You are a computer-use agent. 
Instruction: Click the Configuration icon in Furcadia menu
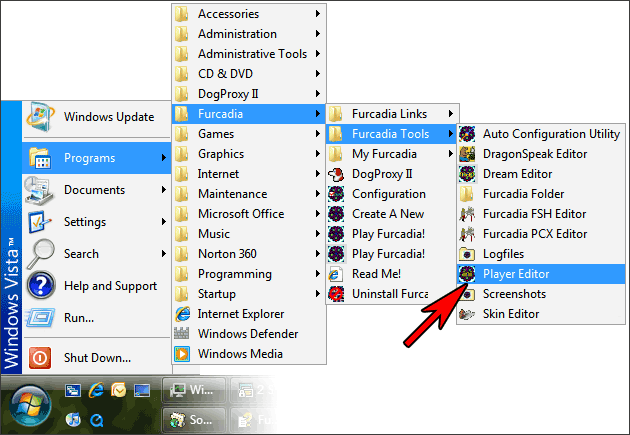[336, 194]
